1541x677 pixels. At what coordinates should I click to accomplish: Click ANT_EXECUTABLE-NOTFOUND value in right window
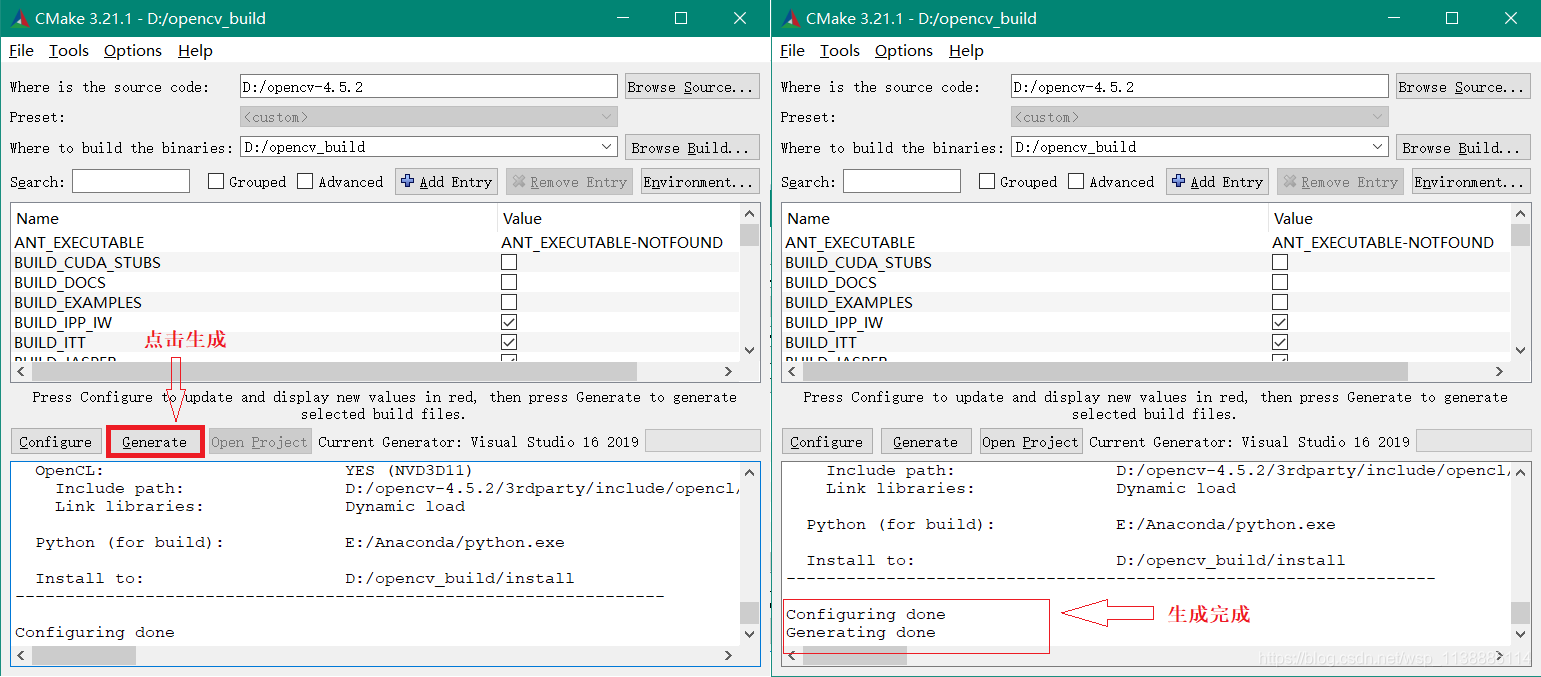[x=1383, y=242]
